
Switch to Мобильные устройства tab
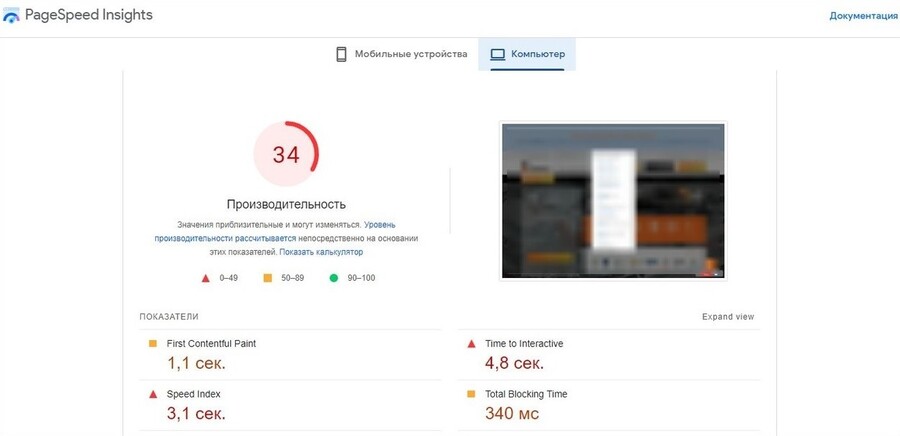(x=402, y=54)
